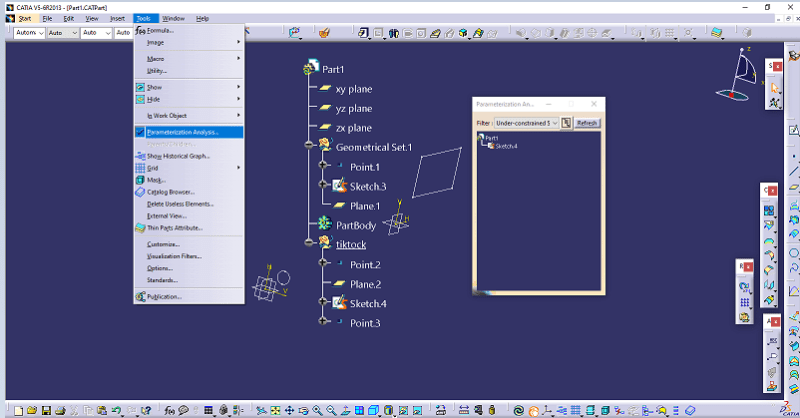The width and height of the screenshot is (800, 418).
Task: Open the Insert menu
Action: [x=117, y=18]
